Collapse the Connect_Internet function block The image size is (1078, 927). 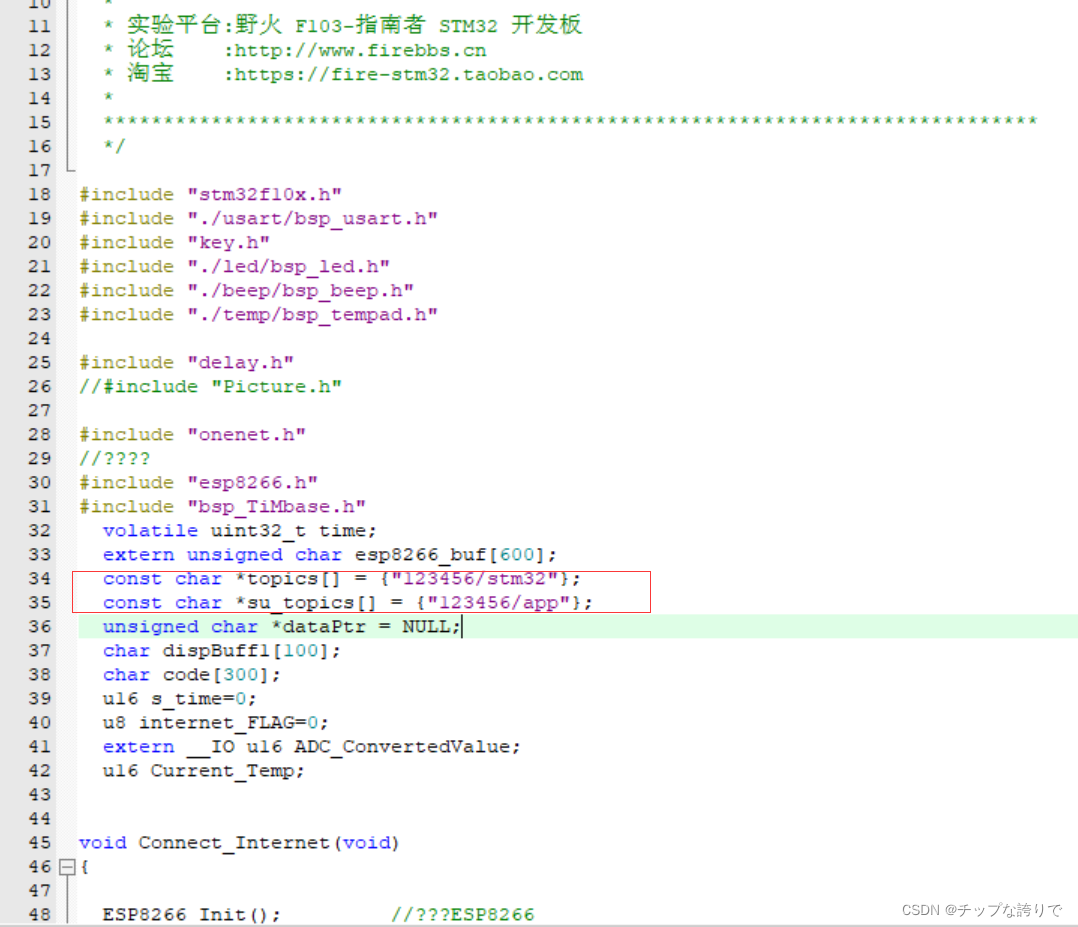point(67,866)
